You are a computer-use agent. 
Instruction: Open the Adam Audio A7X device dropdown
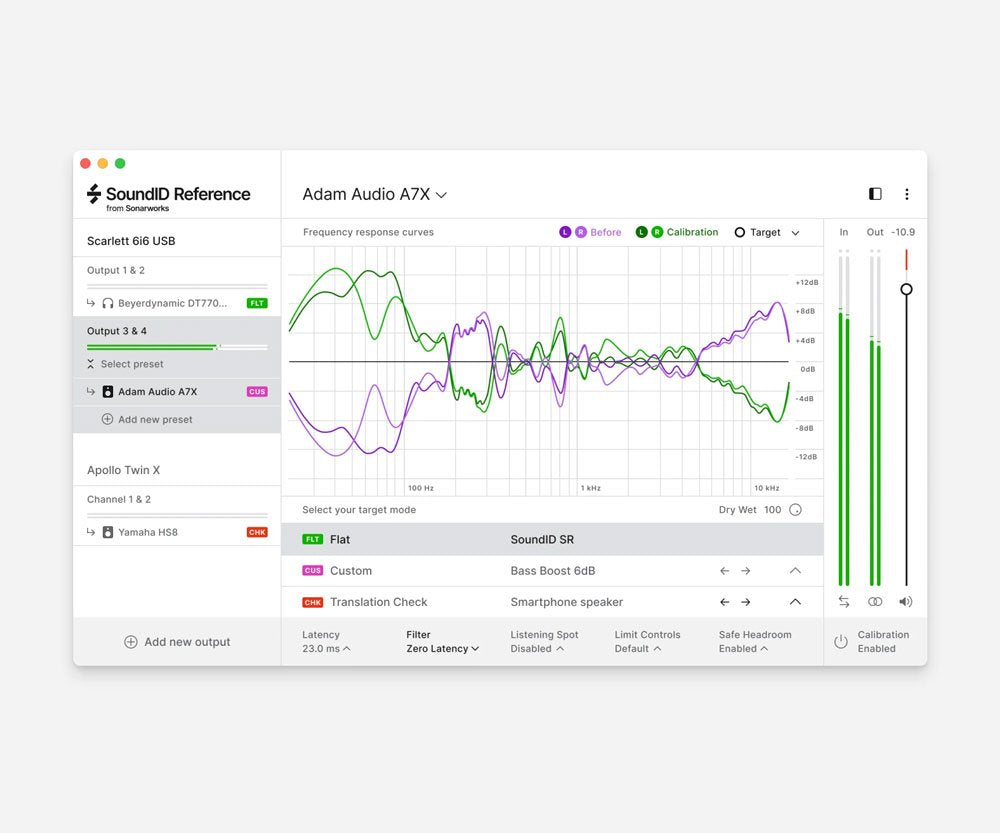coord(440,194)
